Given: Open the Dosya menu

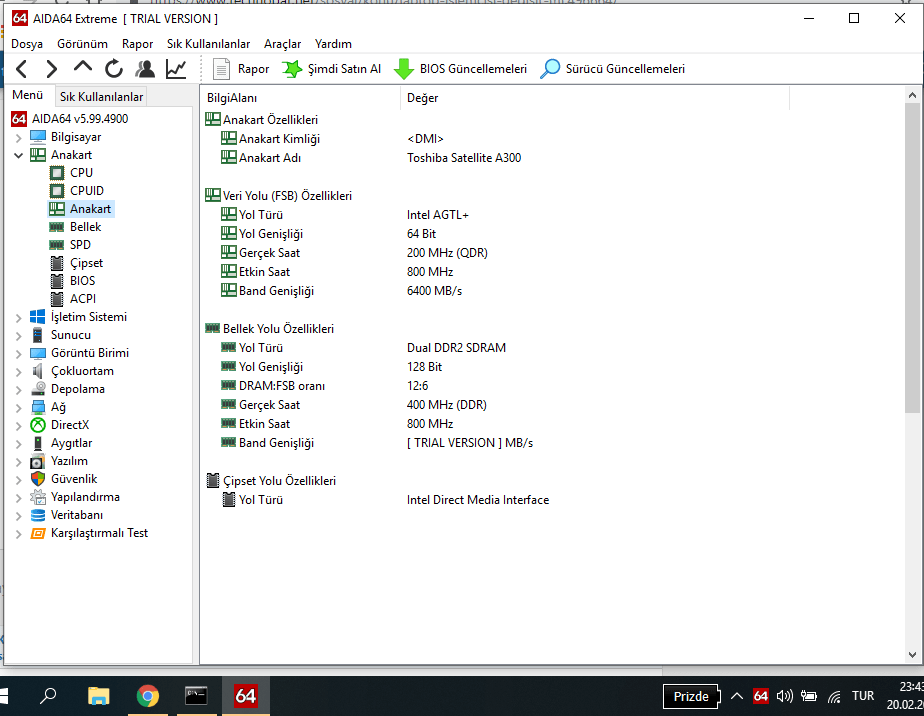Looking at the screenshot, I should click(x=27, y=44).
